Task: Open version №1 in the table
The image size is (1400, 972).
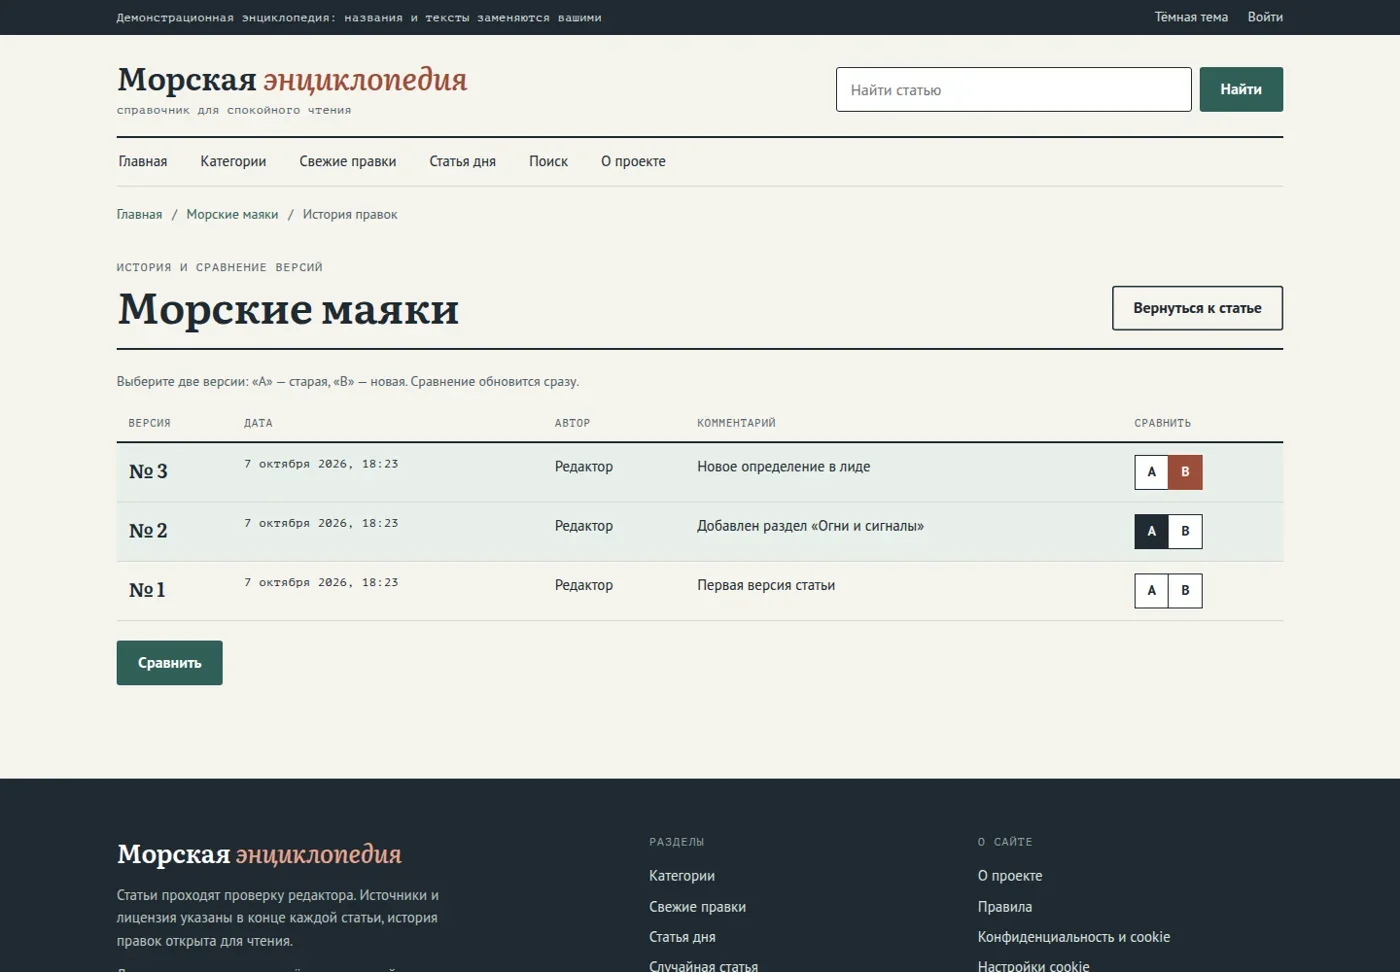Action: [x=147, y=589]
